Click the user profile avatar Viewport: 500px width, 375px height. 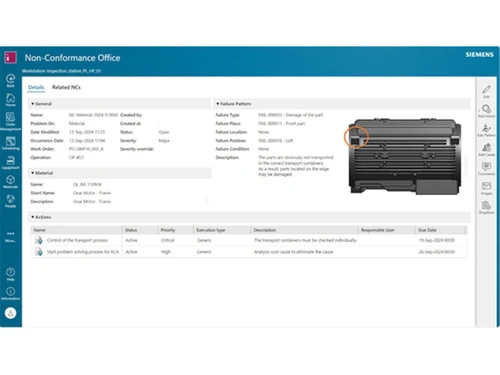coord(10,313)
